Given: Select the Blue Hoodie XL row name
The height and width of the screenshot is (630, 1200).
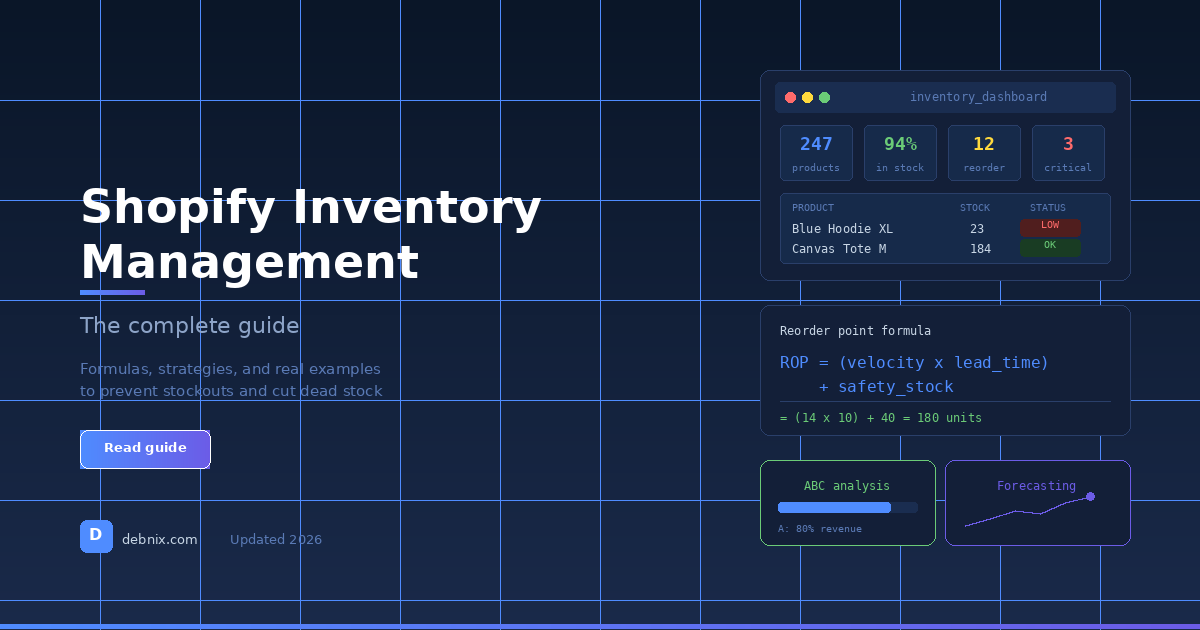Looking at the screenshot, I should click(842, 229).
